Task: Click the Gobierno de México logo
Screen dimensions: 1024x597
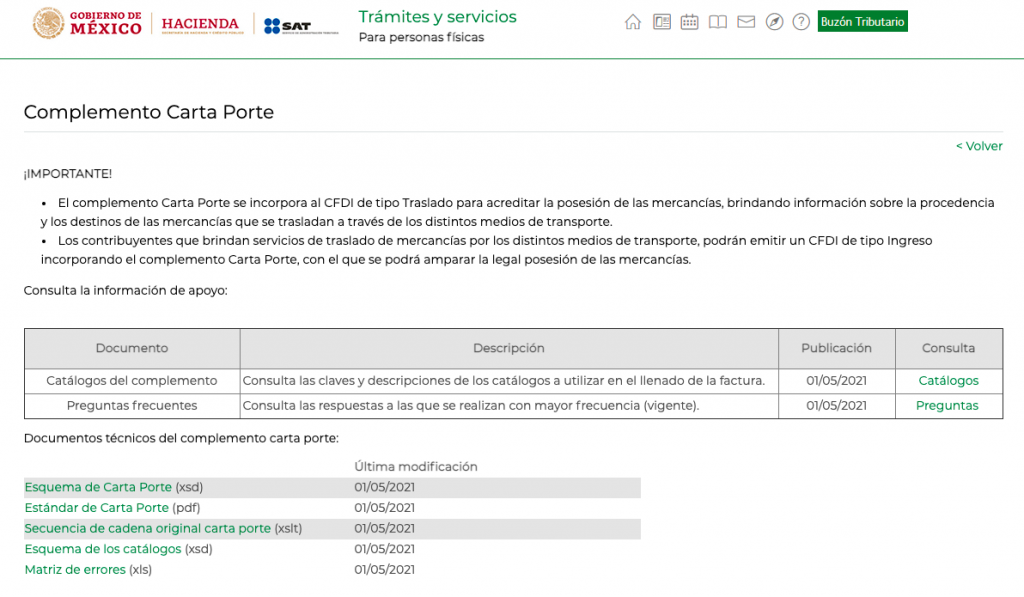Action: [87, 24]
